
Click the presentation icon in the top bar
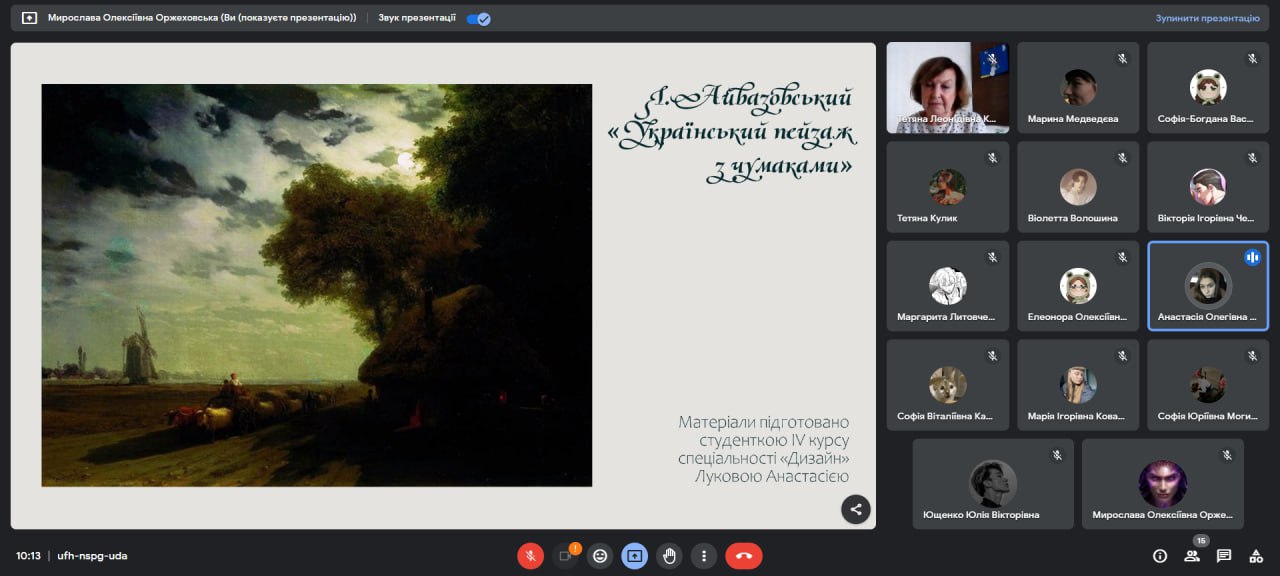[x=29, y=18]
